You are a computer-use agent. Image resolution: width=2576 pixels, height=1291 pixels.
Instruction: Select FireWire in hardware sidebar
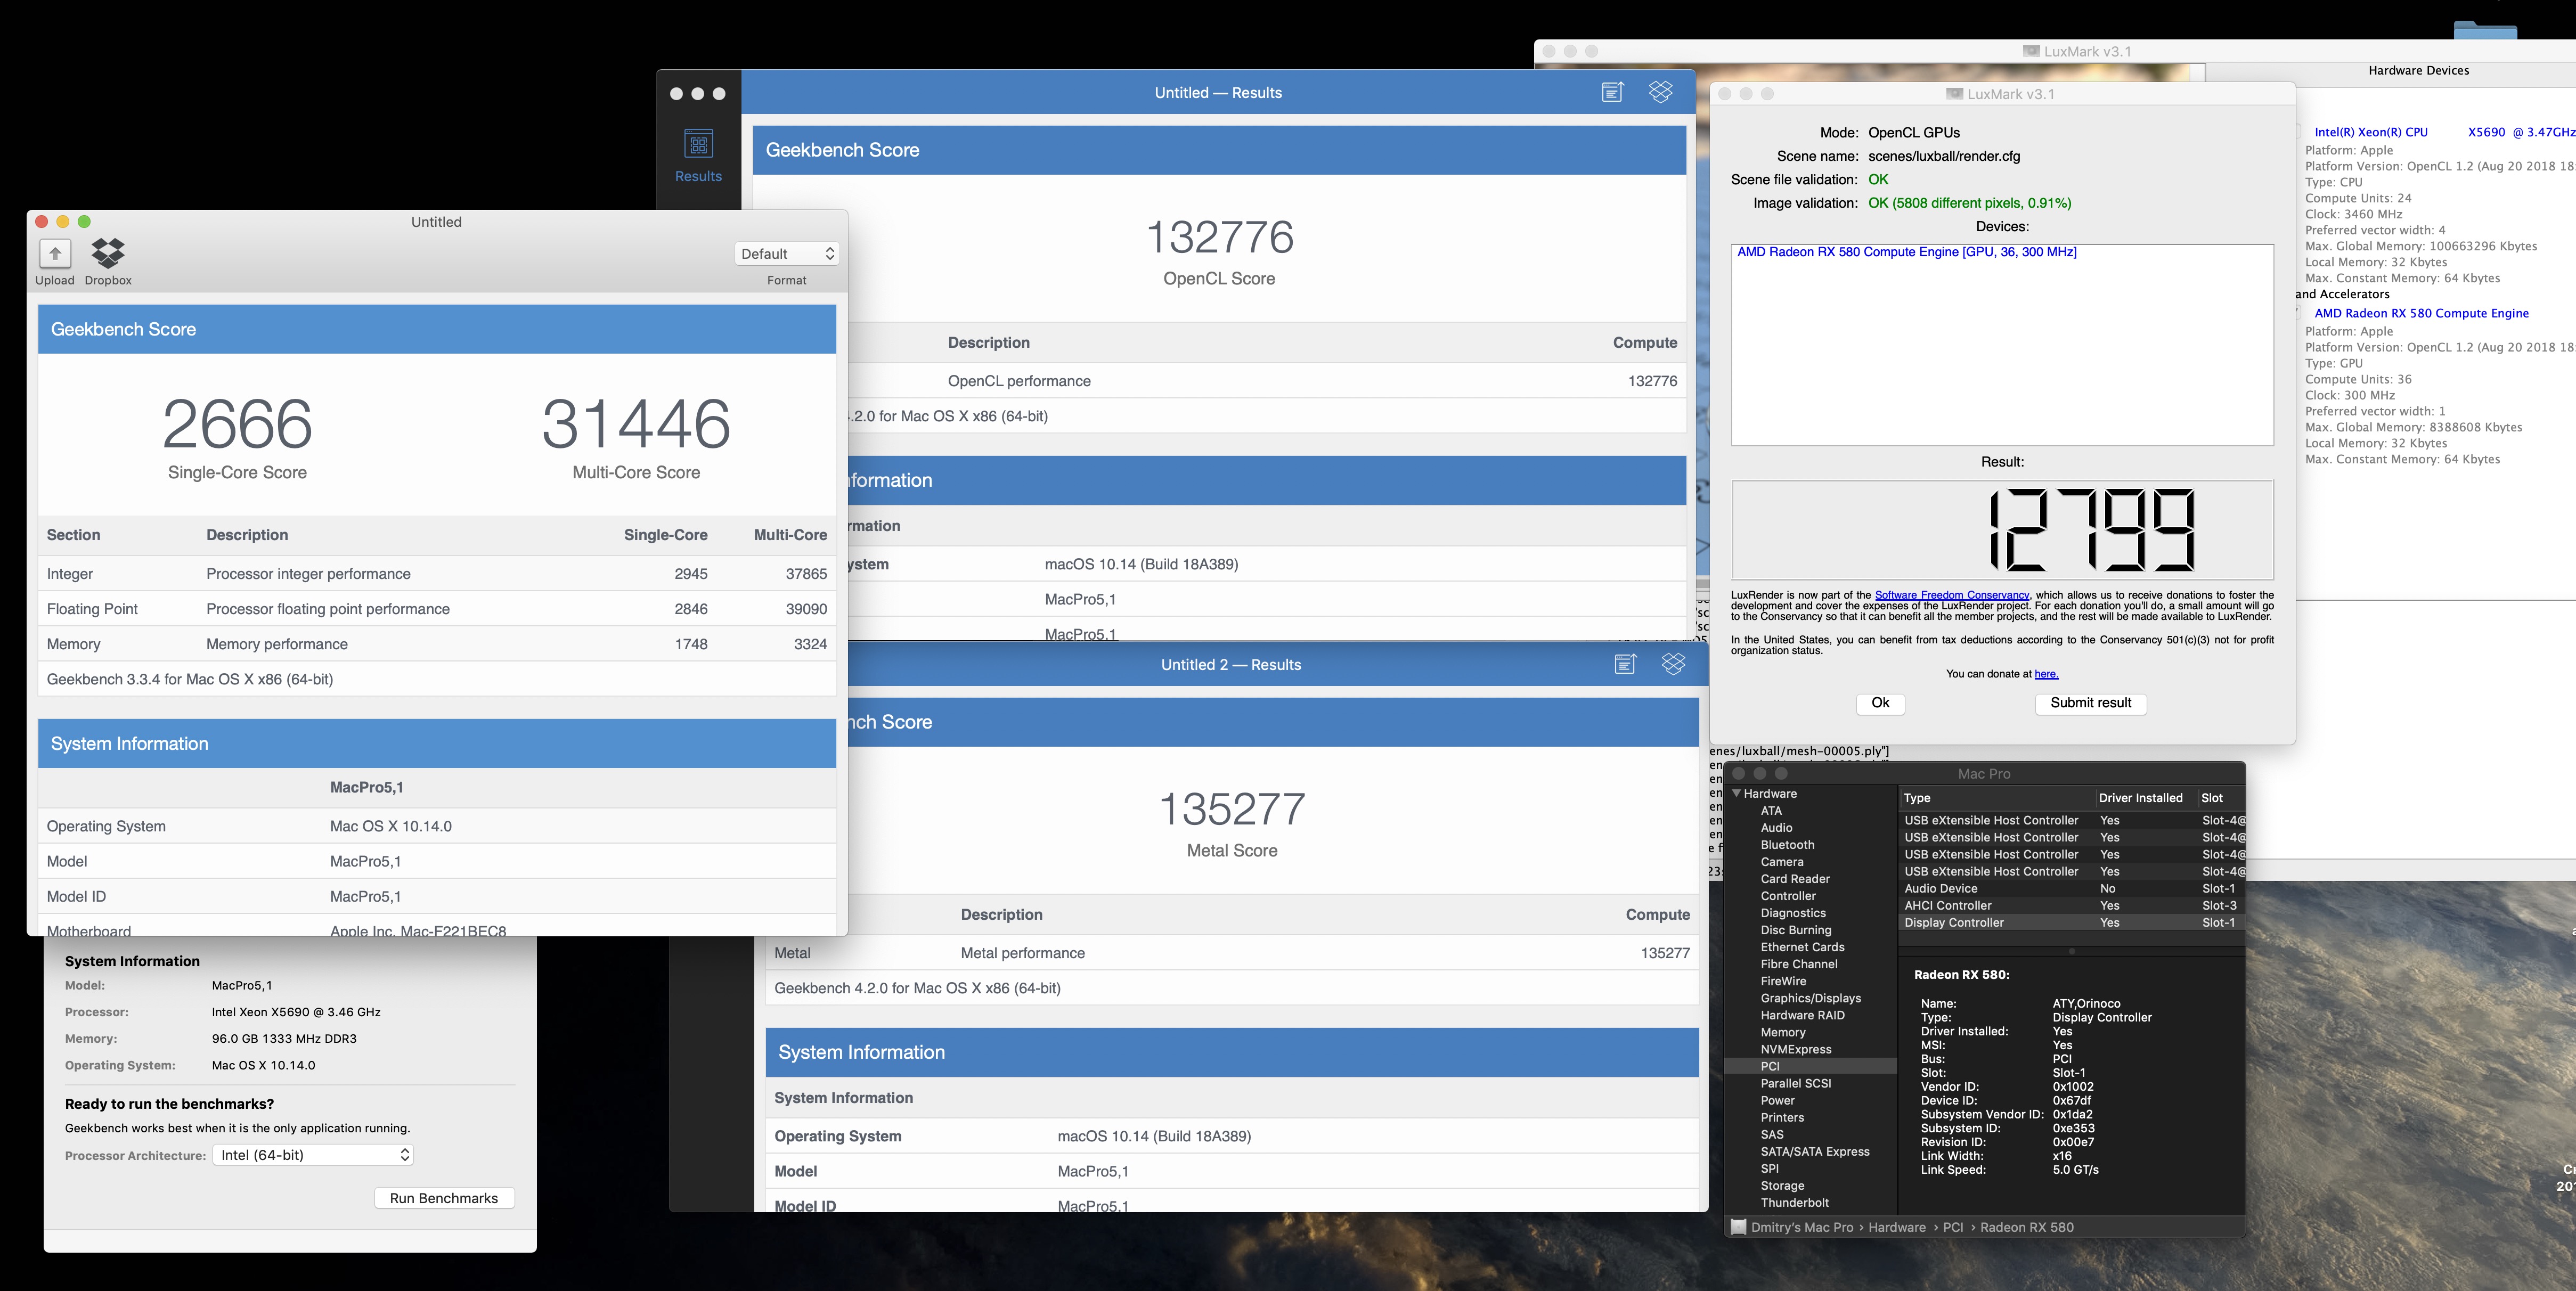pyautogui.click(x=1783, y=981)
